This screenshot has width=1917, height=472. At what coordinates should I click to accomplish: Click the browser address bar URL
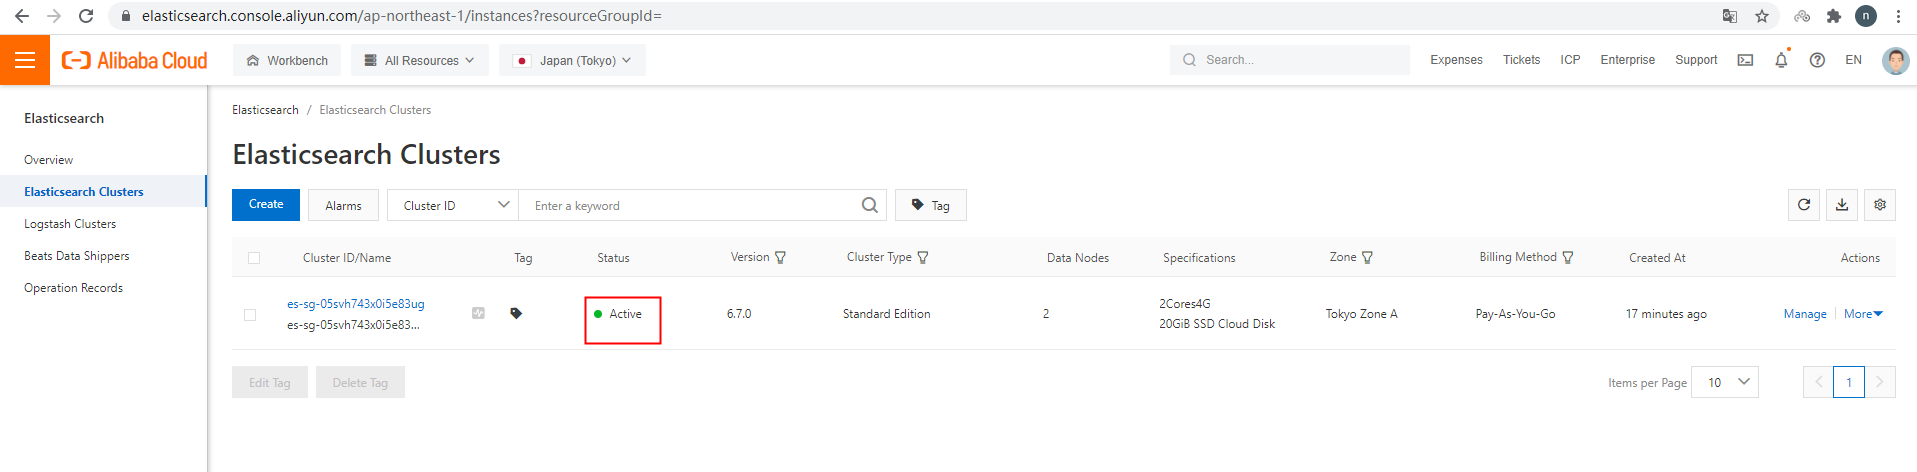point(401,16)
